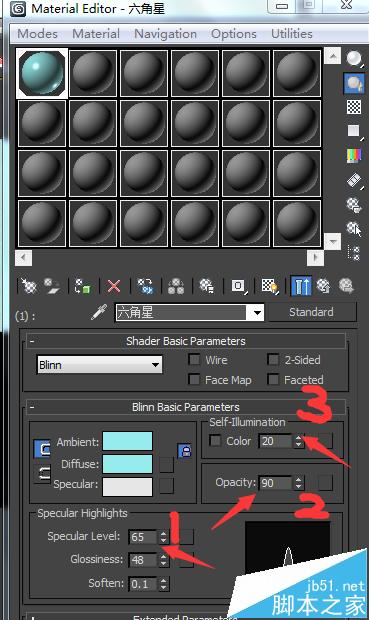Click Assign Material to Selection icon

pos(83,285)
